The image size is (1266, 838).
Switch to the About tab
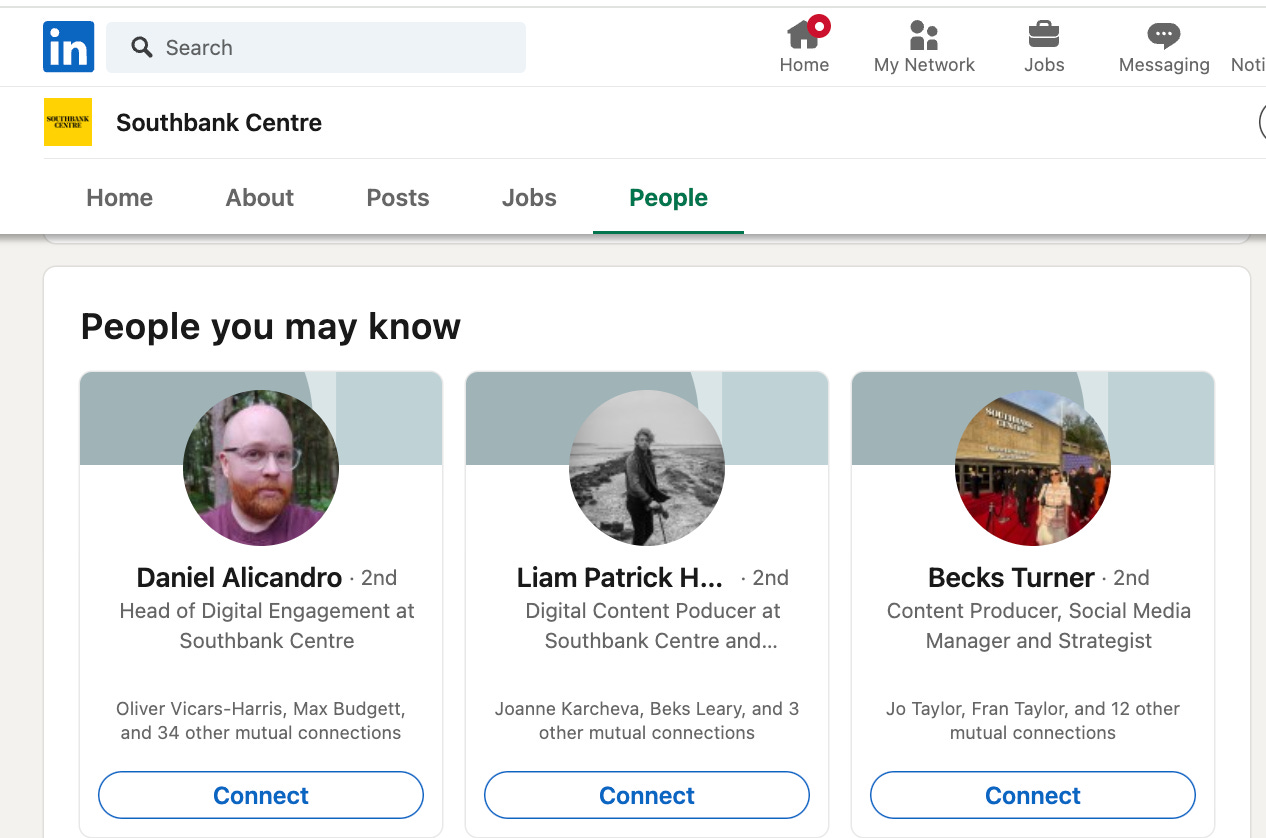[x=260, y=197]
